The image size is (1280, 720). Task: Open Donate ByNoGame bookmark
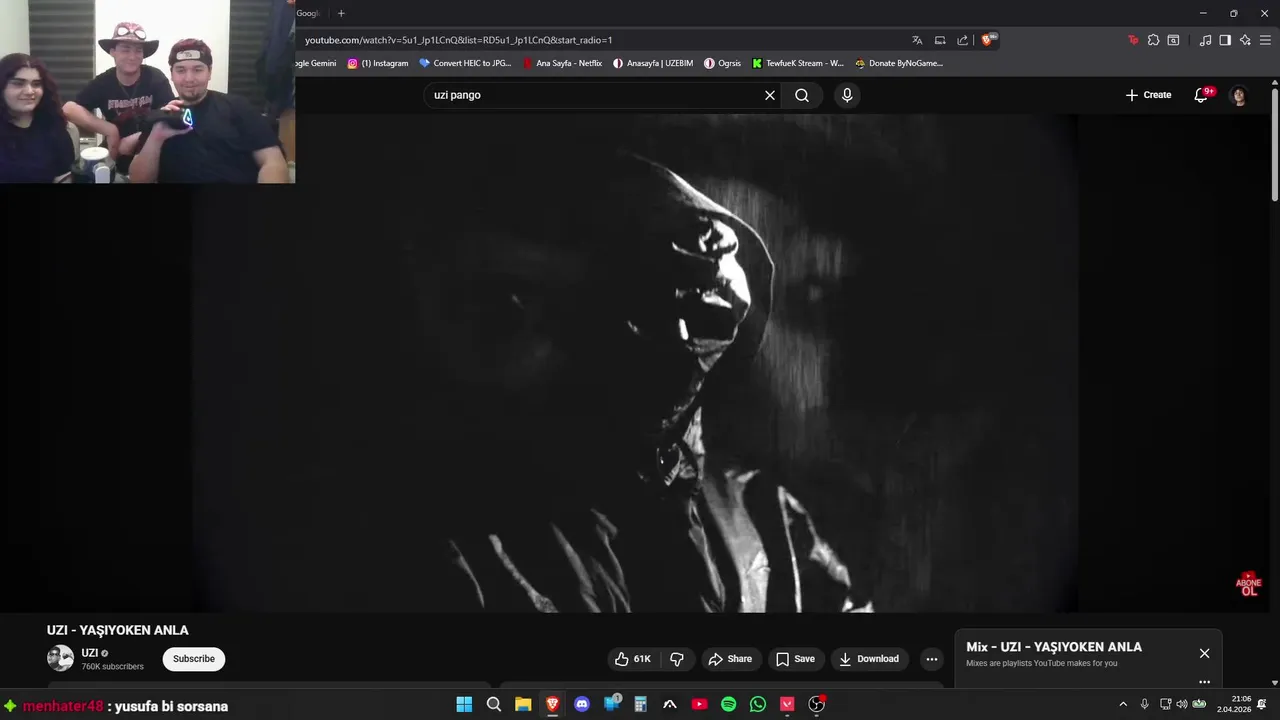899,63
